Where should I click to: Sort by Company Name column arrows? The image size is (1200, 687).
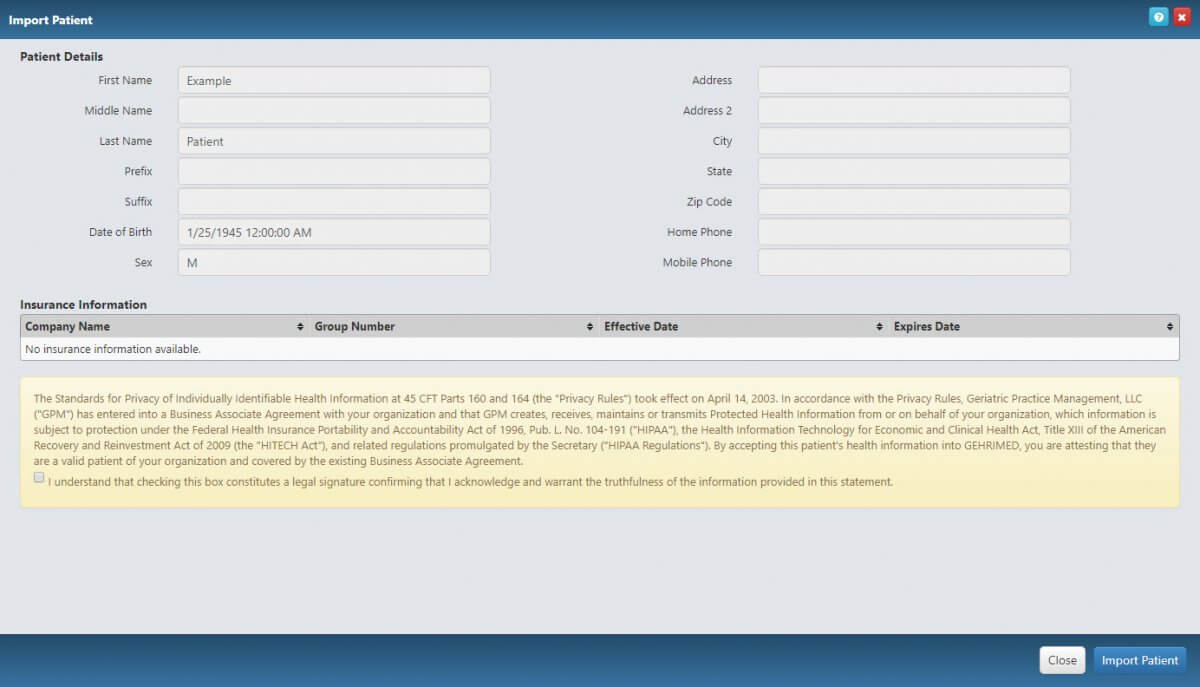(300, 327)
